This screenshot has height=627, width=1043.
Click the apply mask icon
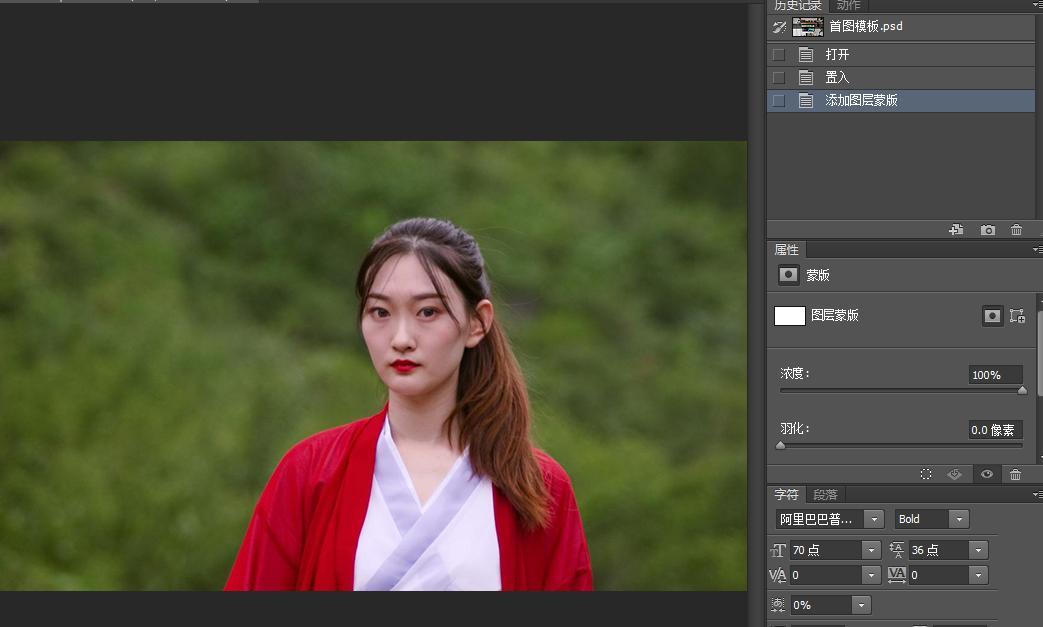click(x=955, y=474)
